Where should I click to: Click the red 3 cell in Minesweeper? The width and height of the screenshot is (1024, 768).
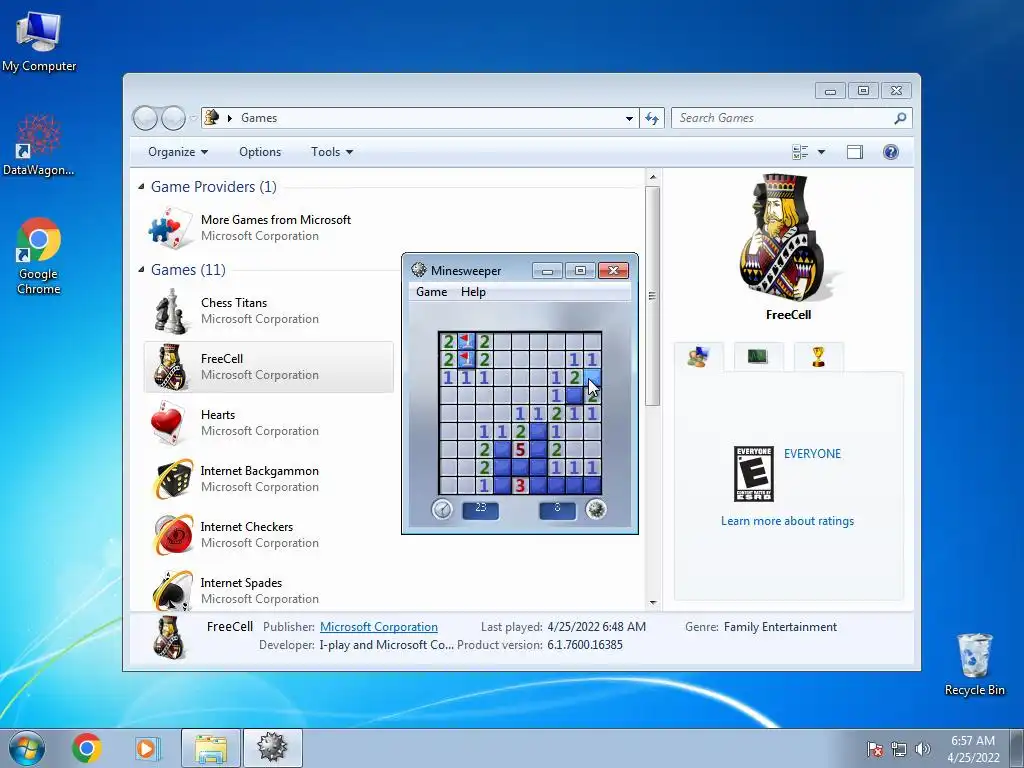pyautogui.click(x=520, y=485)
